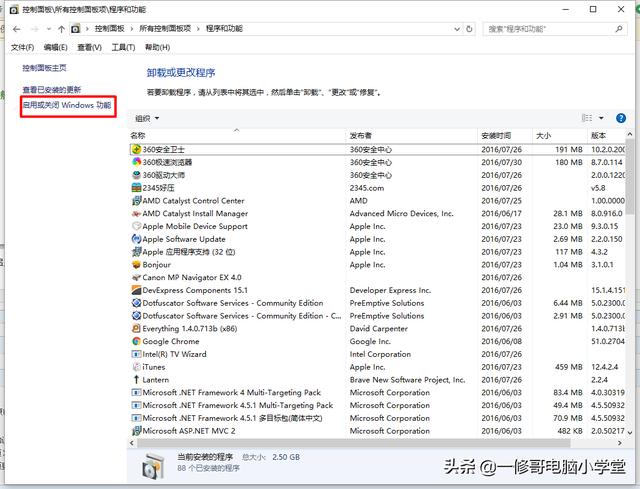Click Advanced Micro Devices, Inc. publisher
Screen dimensions: 640x489
401,213
